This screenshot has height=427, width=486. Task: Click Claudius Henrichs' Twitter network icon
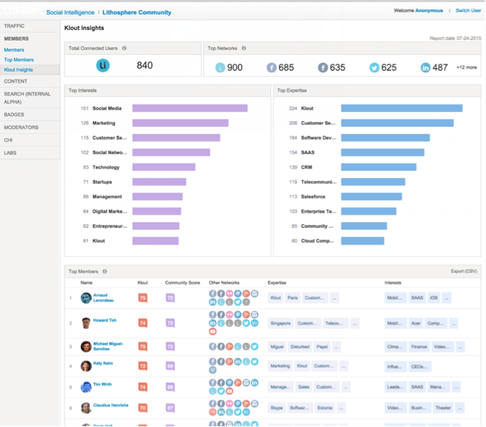238,412
